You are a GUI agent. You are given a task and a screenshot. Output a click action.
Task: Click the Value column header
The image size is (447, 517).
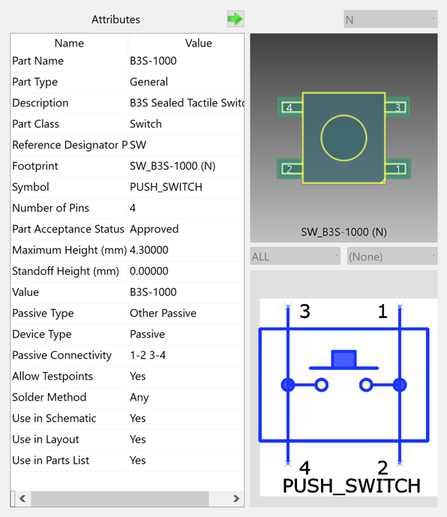pyautogui.click(x=198, y=43)
